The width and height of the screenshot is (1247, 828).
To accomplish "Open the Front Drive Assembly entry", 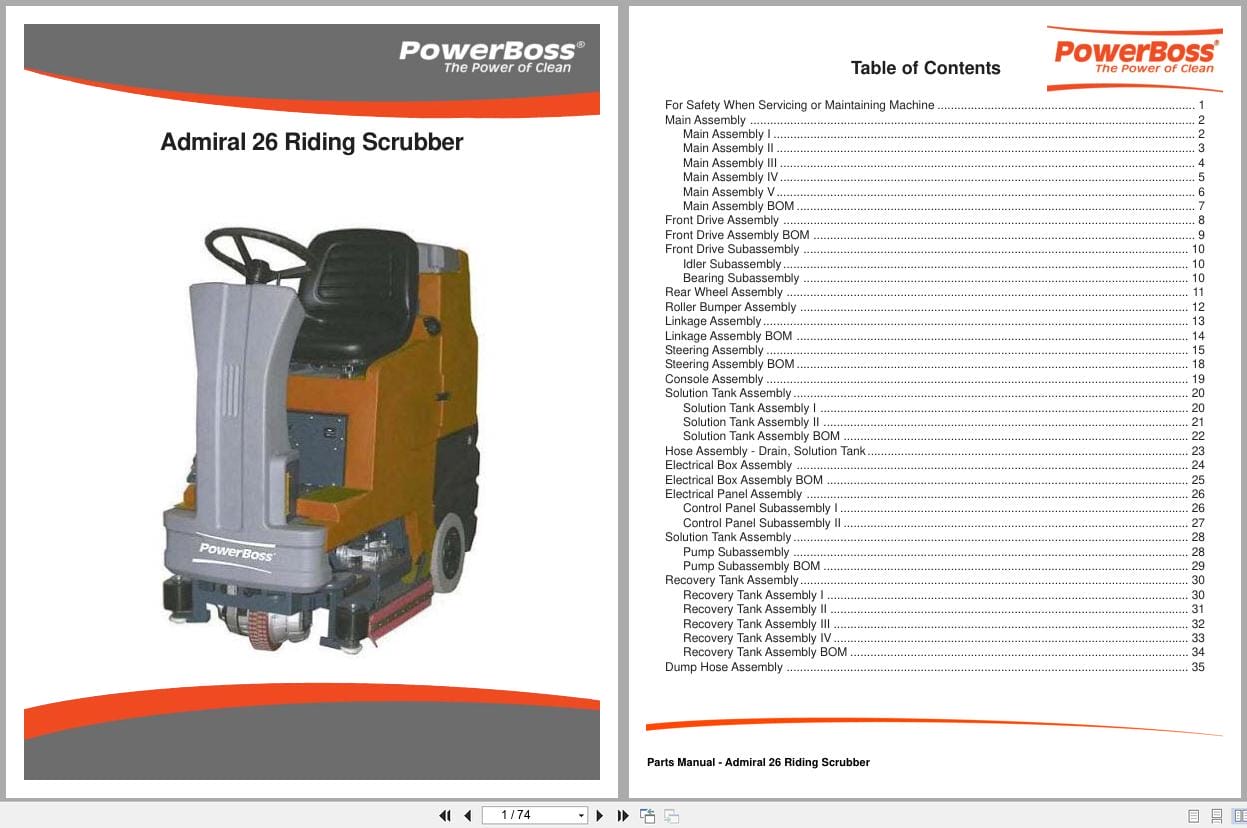I will pyautogui.click(x=724, y=220).
